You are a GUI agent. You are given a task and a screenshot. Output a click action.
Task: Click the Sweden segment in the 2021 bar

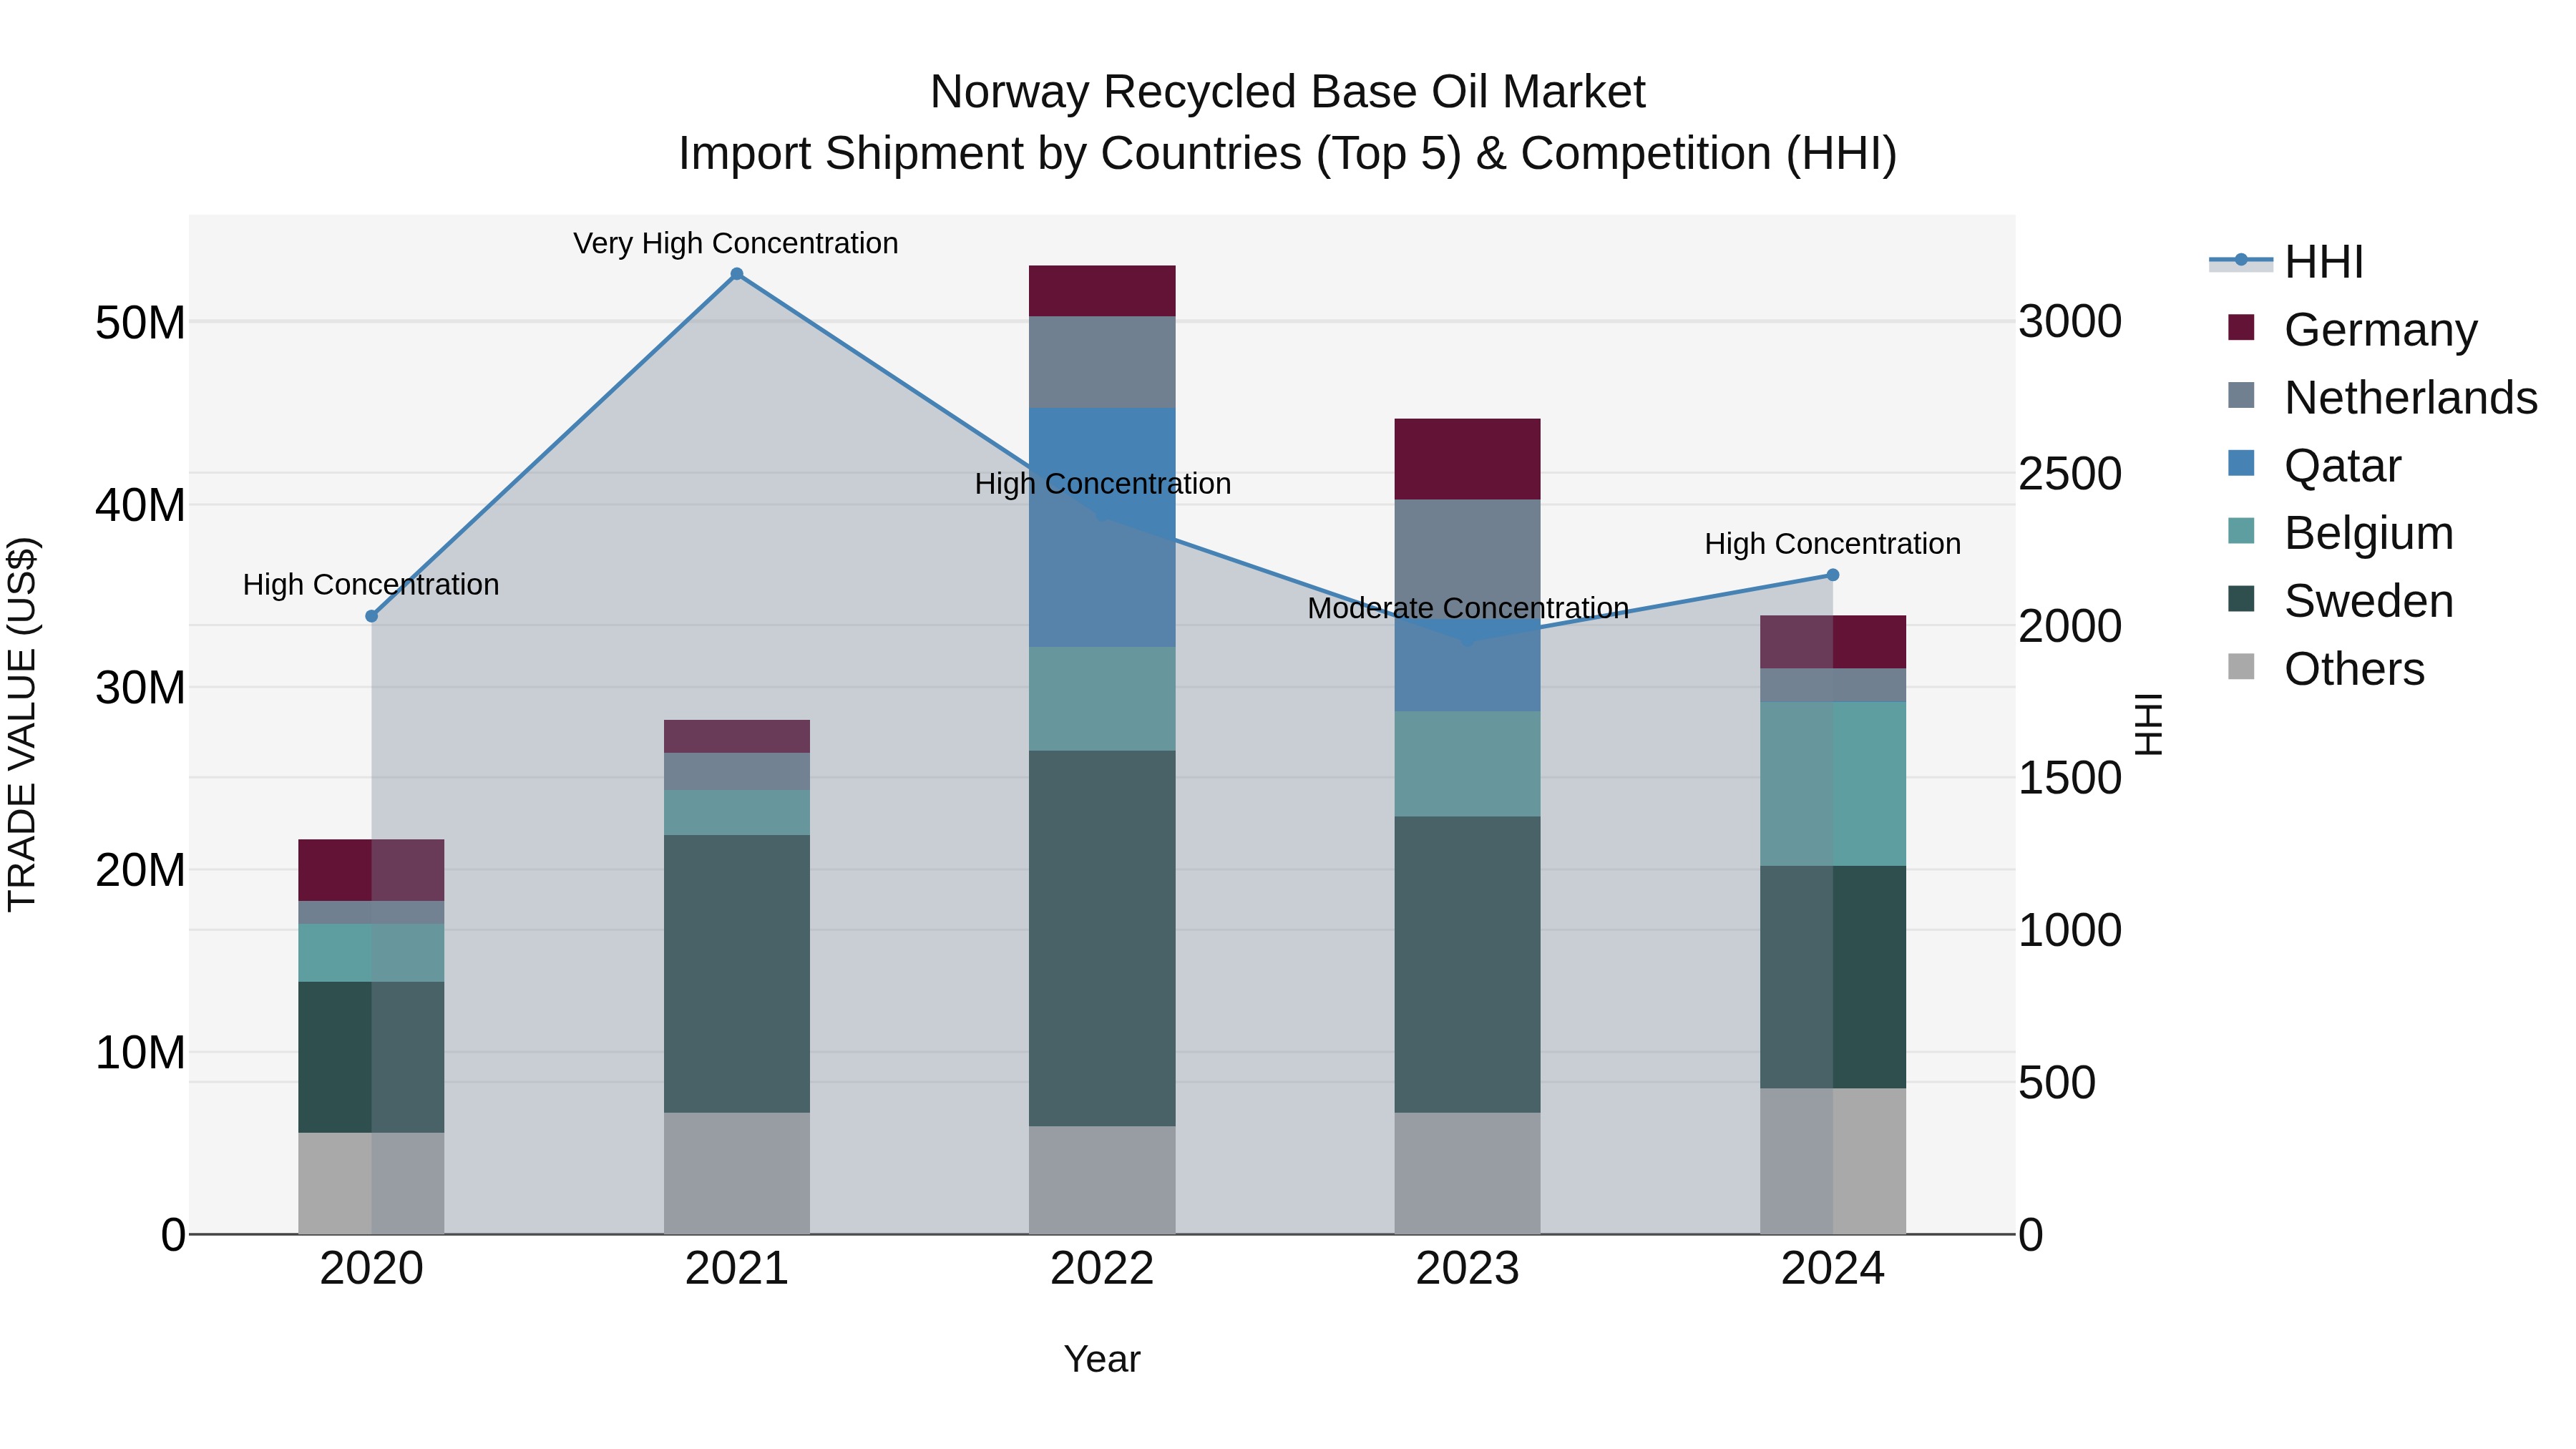point(737,974)
